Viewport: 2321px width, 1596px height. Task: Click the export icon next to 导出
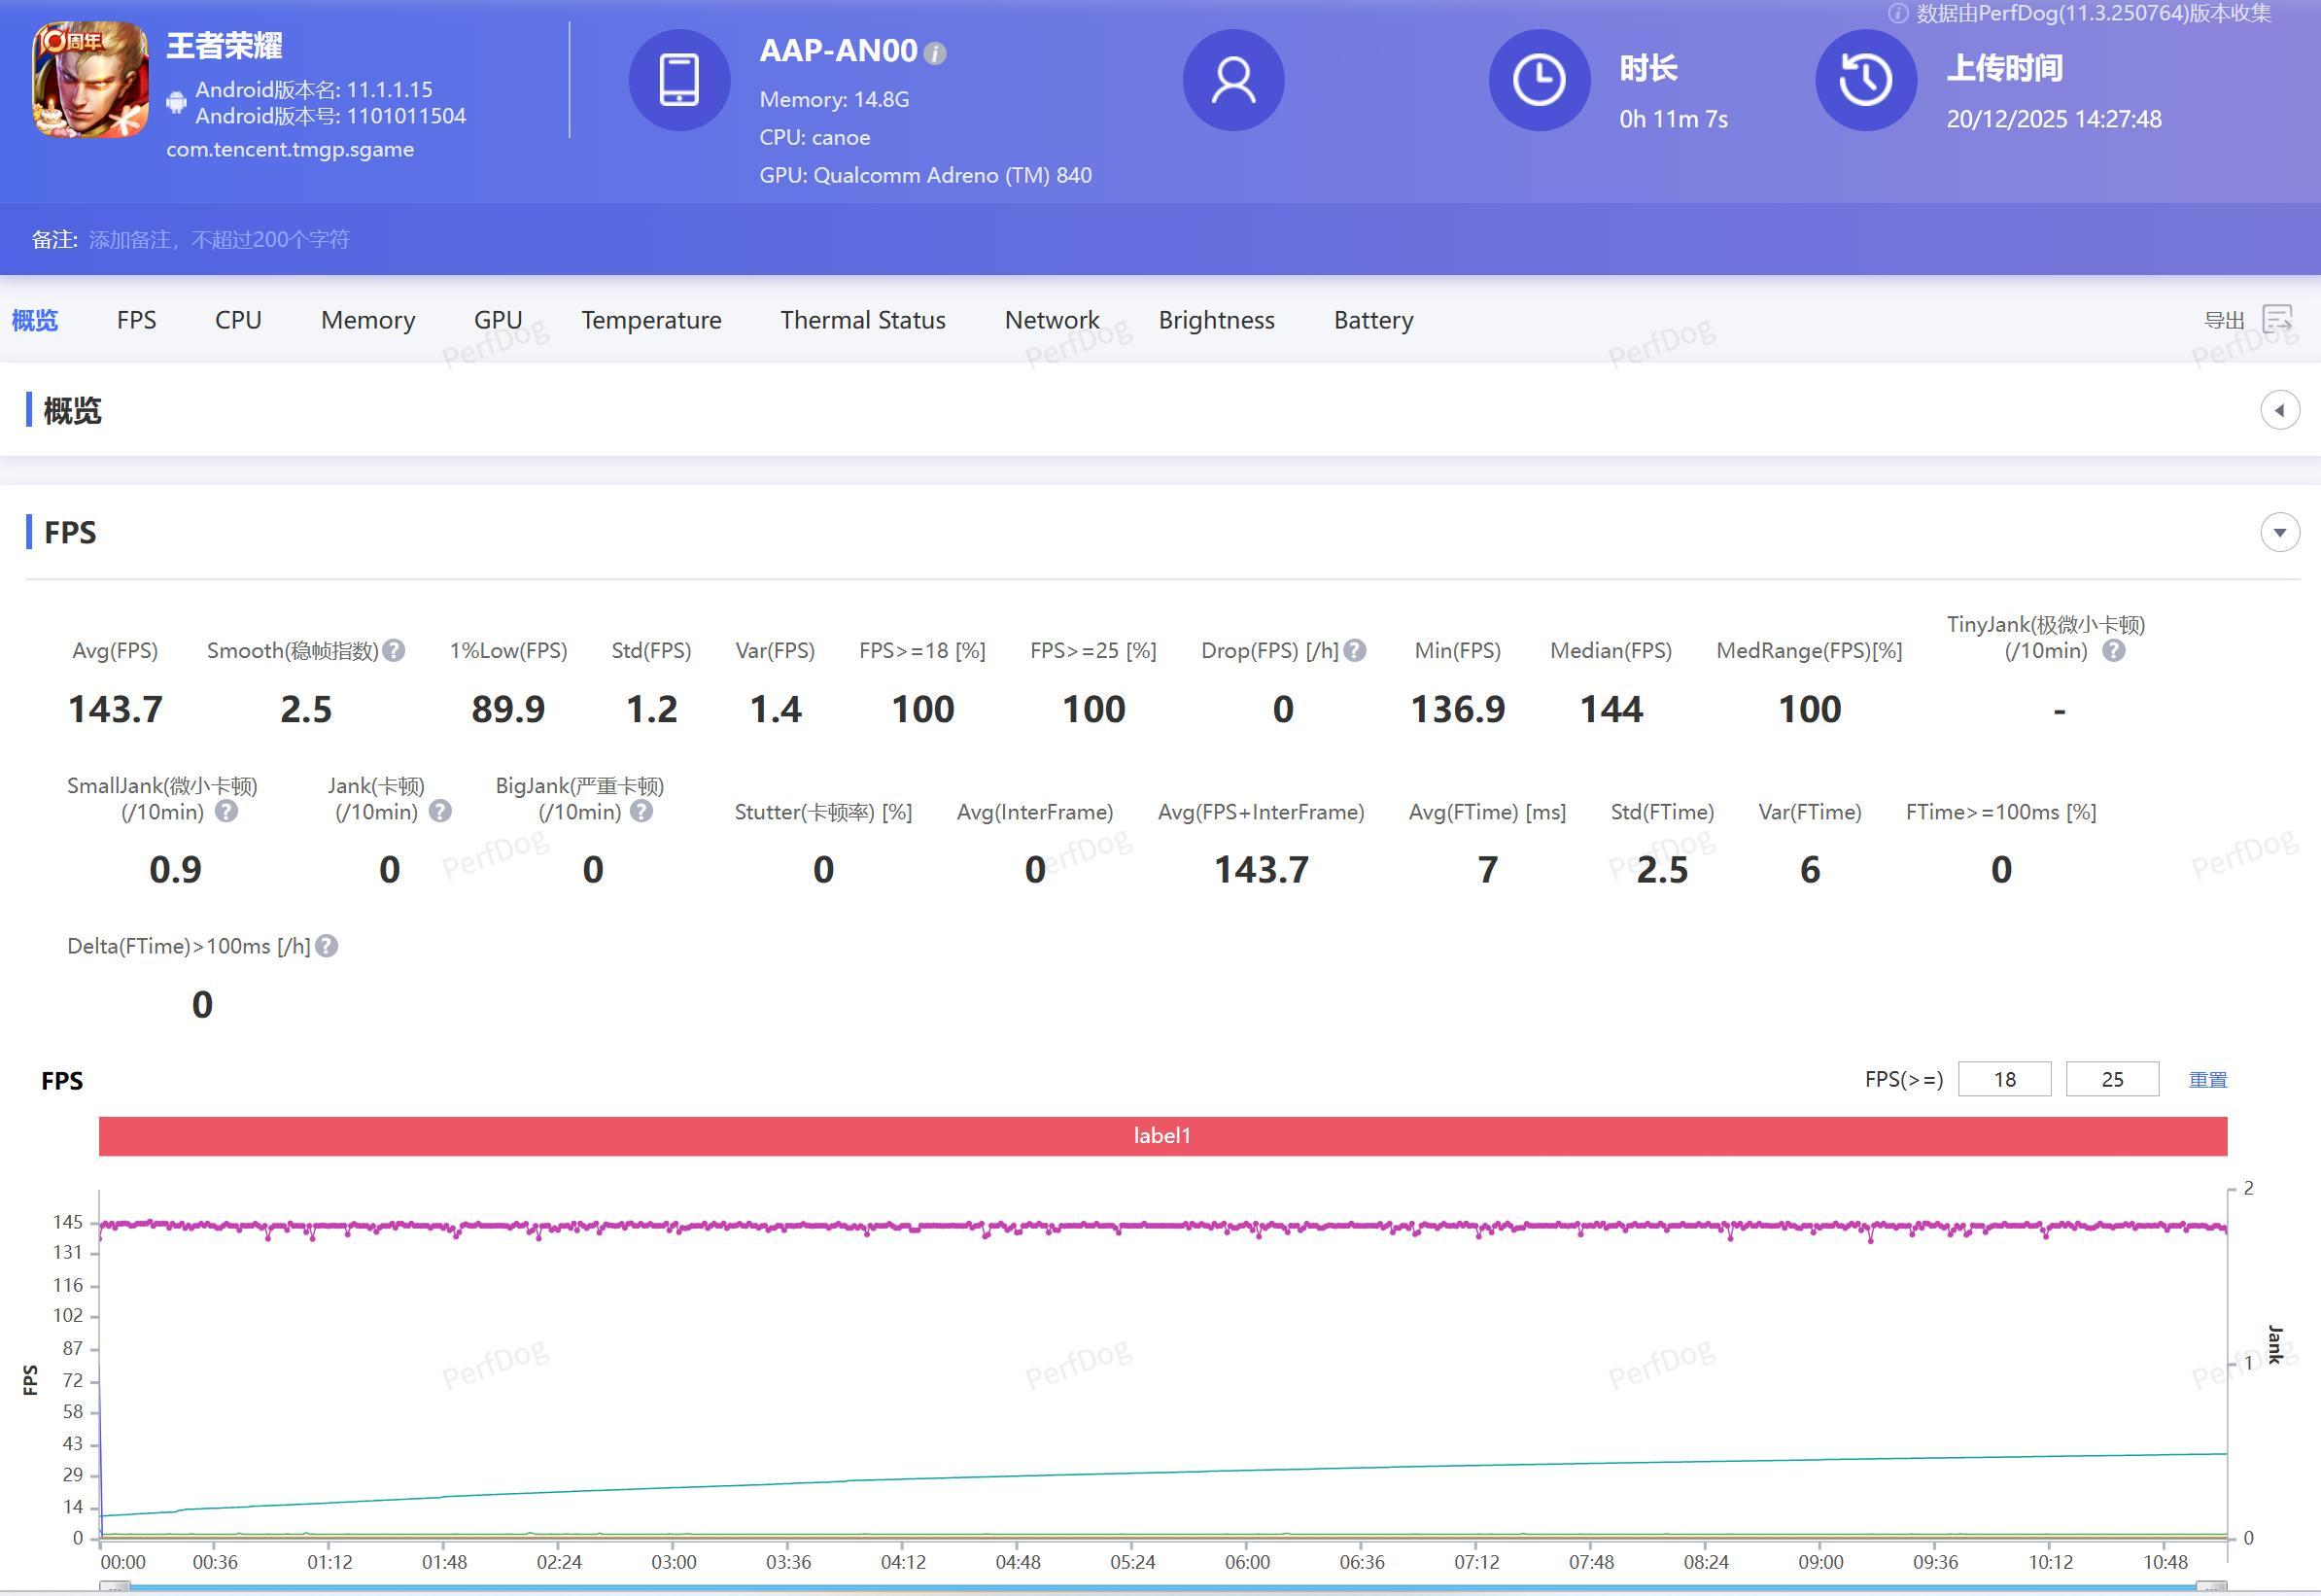point(2277,320)
